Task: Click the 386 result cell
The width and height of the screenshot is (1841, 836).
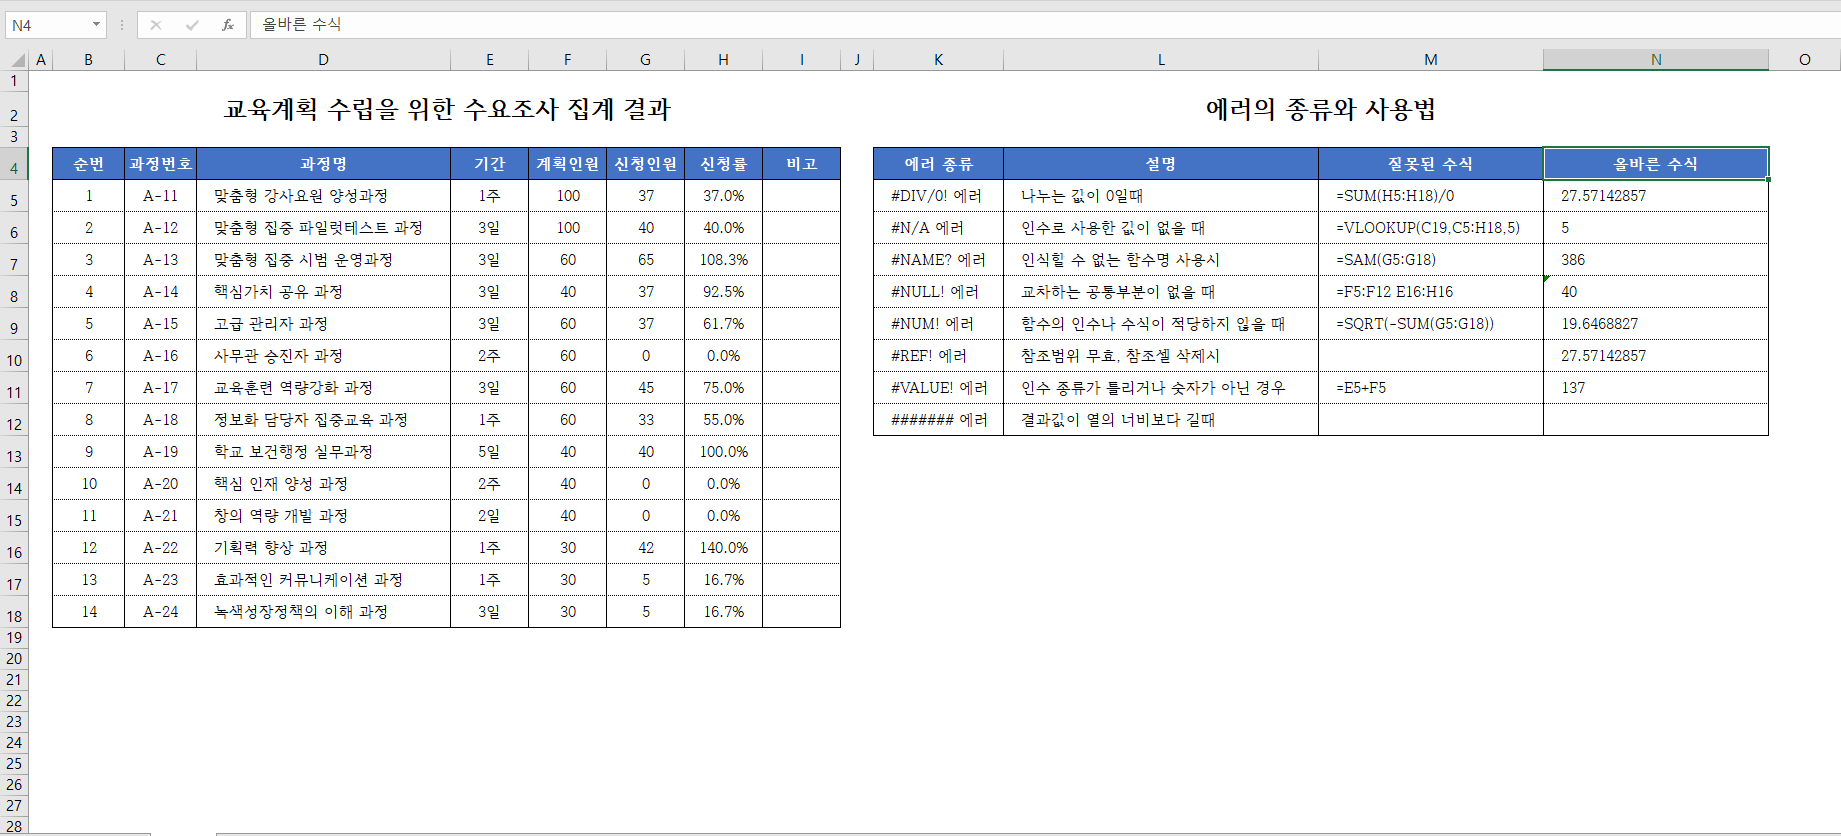Action: pos(1656,260)
